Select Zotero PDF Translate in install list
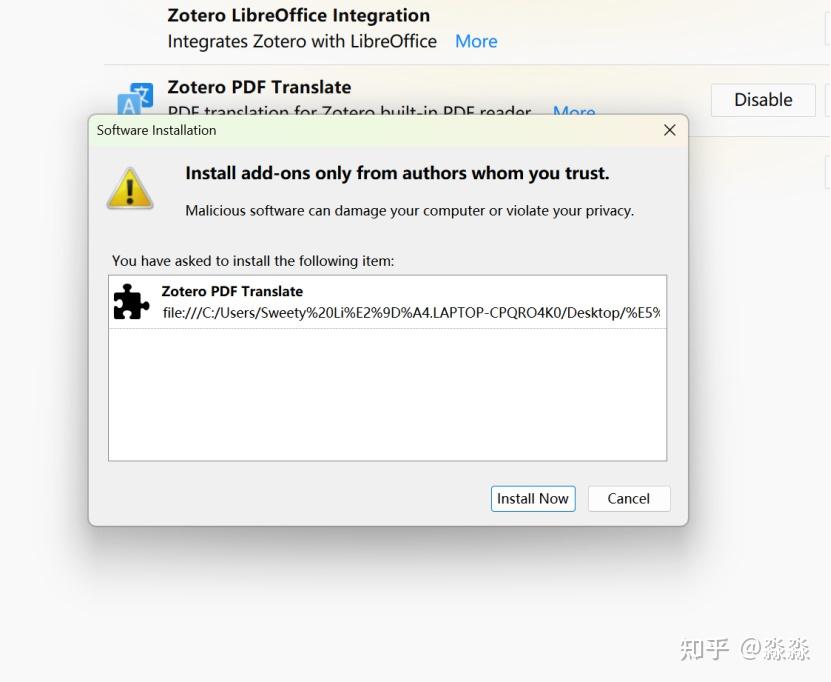This screenshot has height=682, width=831. tap(387, 302)
